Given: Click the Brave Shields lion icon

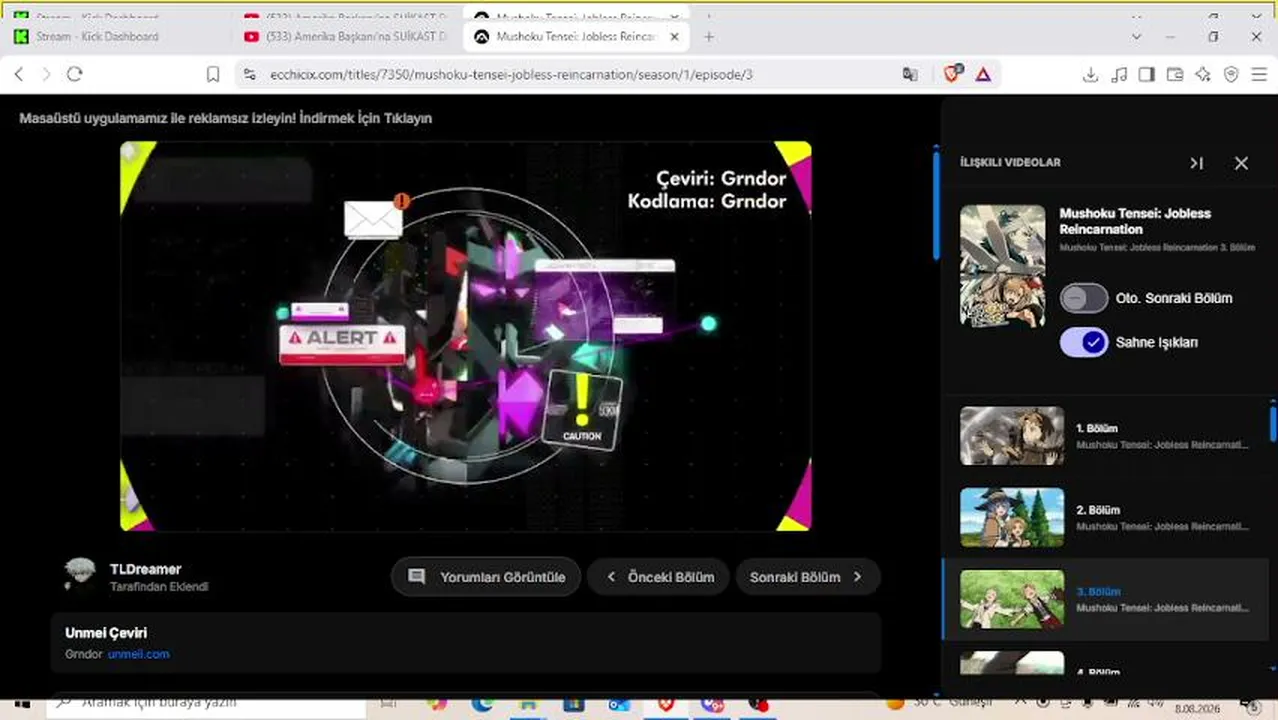Looking at the screenshot, I should pyautogui.click(x=953, y=74).
